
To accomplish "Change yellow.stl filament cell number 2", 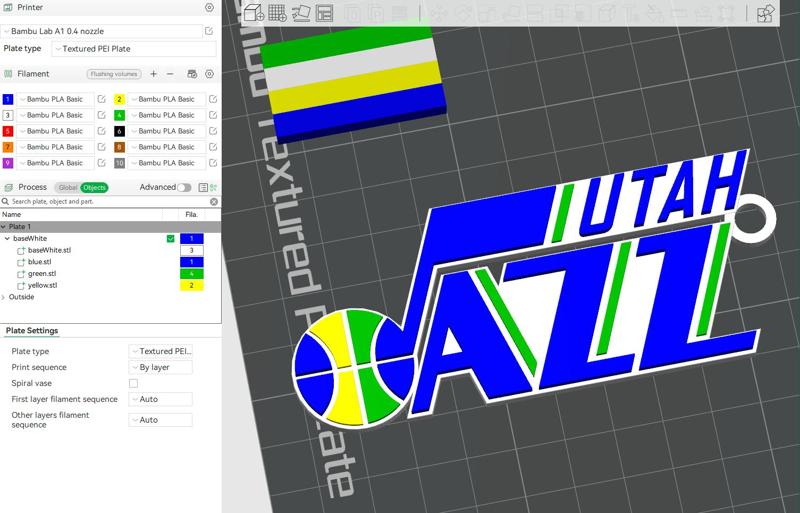I will (192, 285).
